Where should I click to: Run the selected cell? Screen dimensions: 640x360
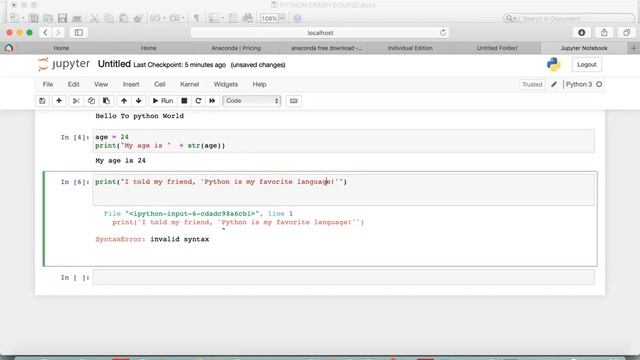coord(163,101)
